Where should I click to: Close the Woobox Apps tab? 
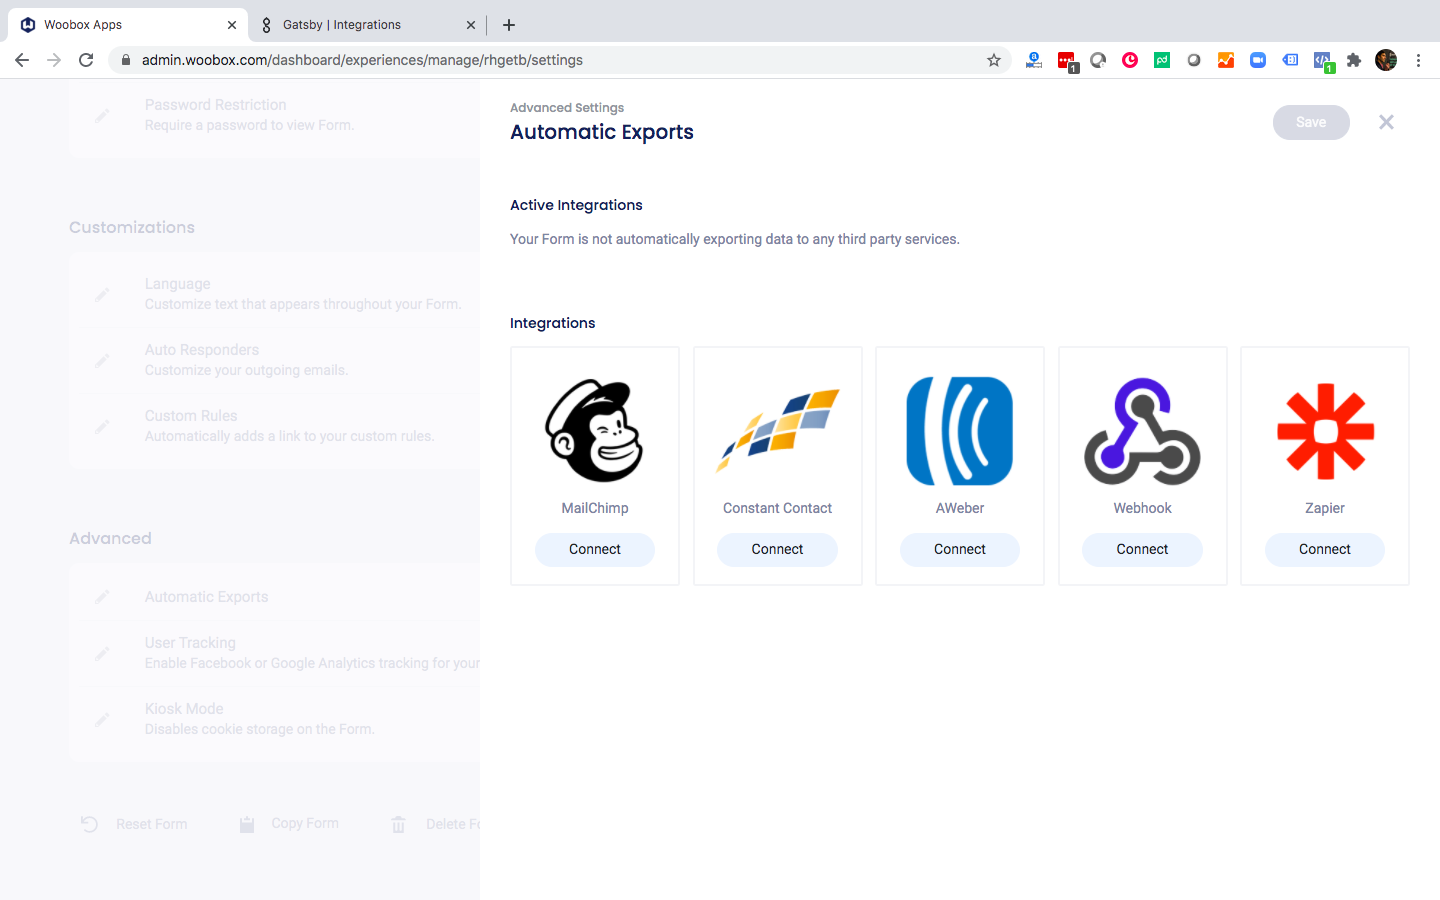click(x=232, y=25)
